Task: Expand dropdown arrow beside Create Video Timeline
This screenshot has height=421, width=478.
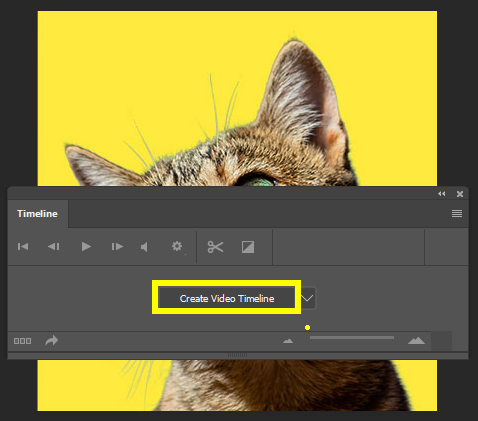Action: point(308,298)
